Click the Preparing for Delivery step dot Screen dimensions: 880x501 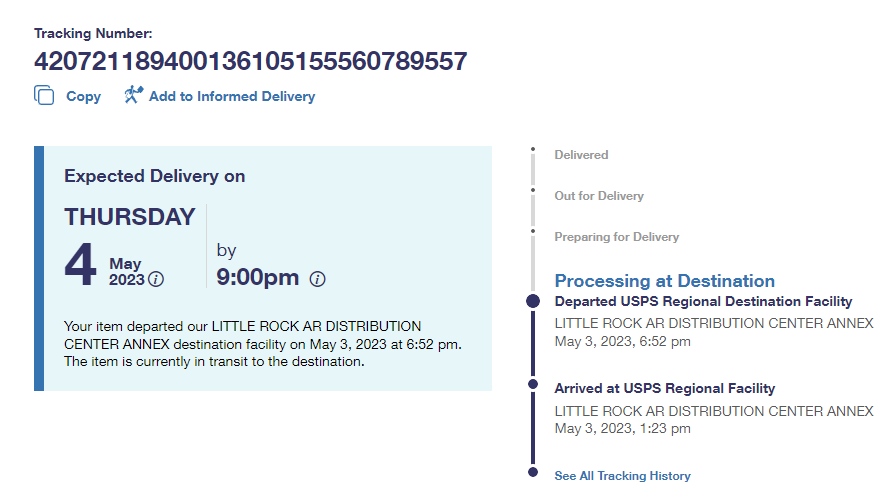pyautogui.click(x=533, y=231)
